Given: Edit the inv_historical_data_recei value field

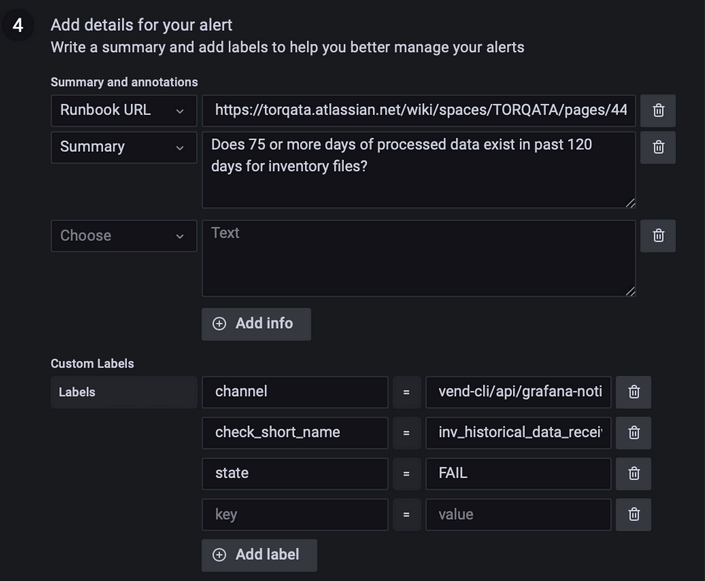Looking at the screenshot, I should click(518, 433).
